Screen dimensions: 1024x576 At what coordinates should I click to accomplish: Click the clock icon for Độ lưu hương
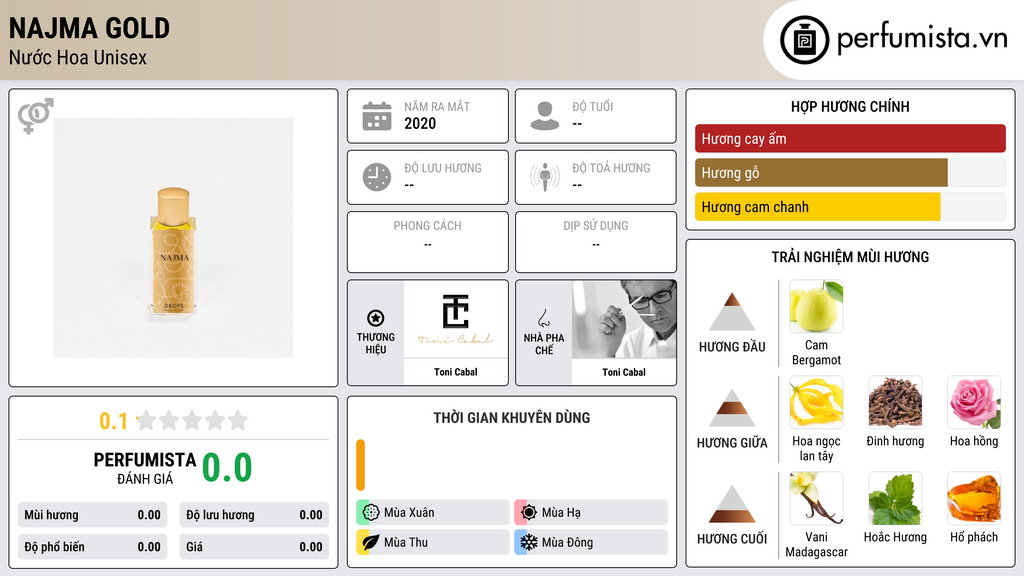click(x=377, y=177)
